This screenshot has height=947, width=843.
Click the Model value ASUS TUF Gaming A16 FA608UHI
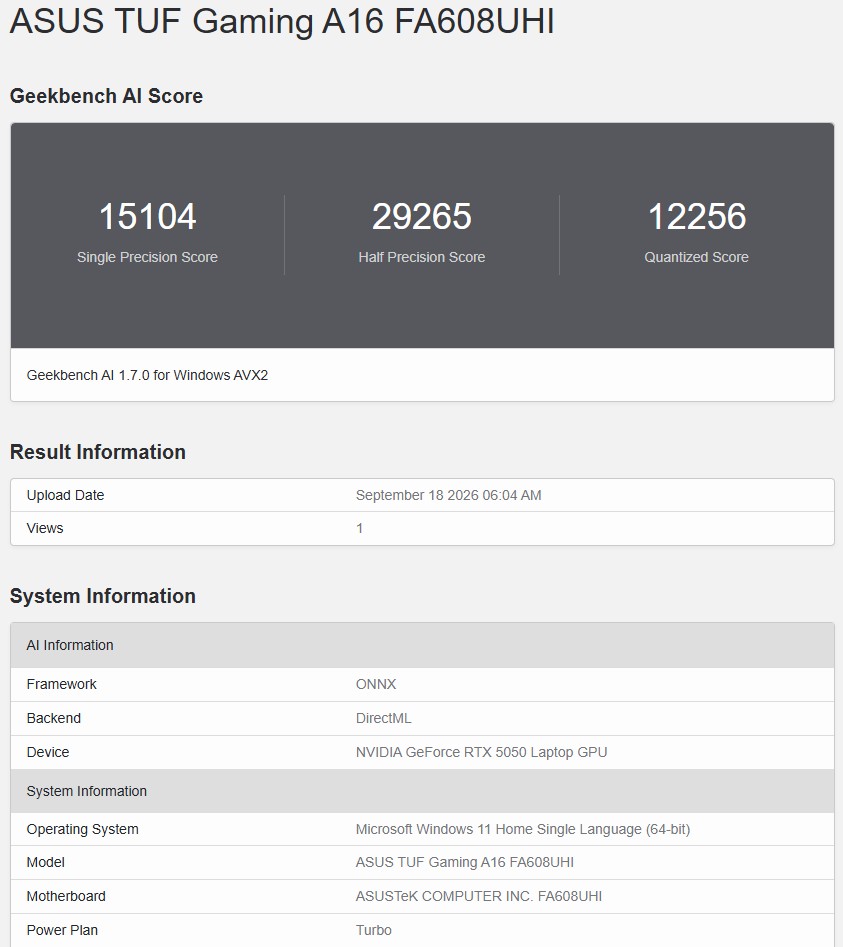[x=464, y=862]
